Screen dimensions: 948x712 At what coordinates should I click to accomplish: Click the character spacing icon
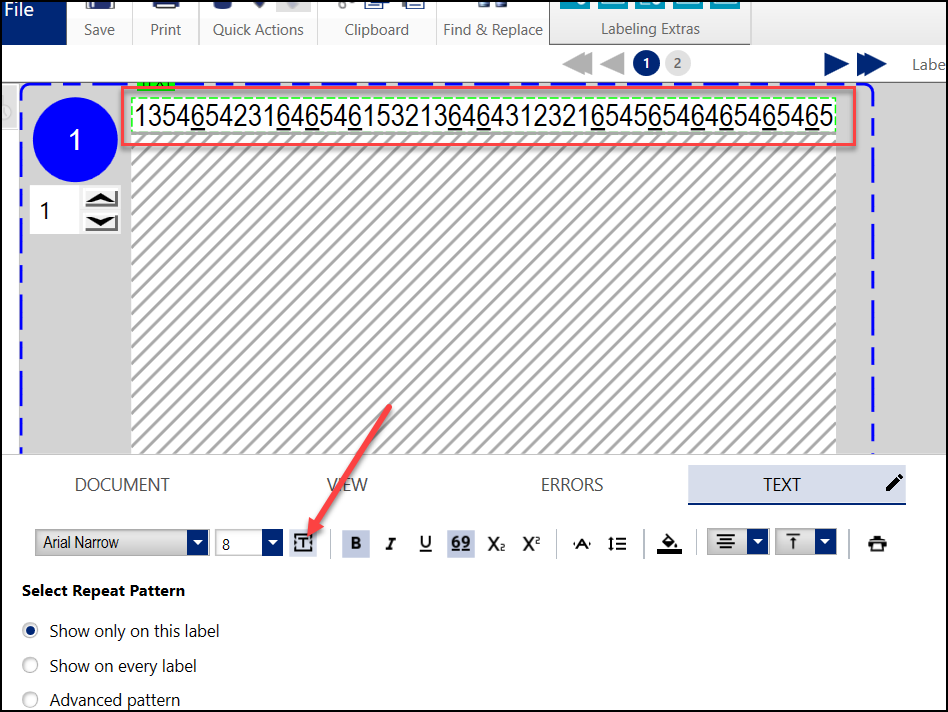[x=582, y=543]
